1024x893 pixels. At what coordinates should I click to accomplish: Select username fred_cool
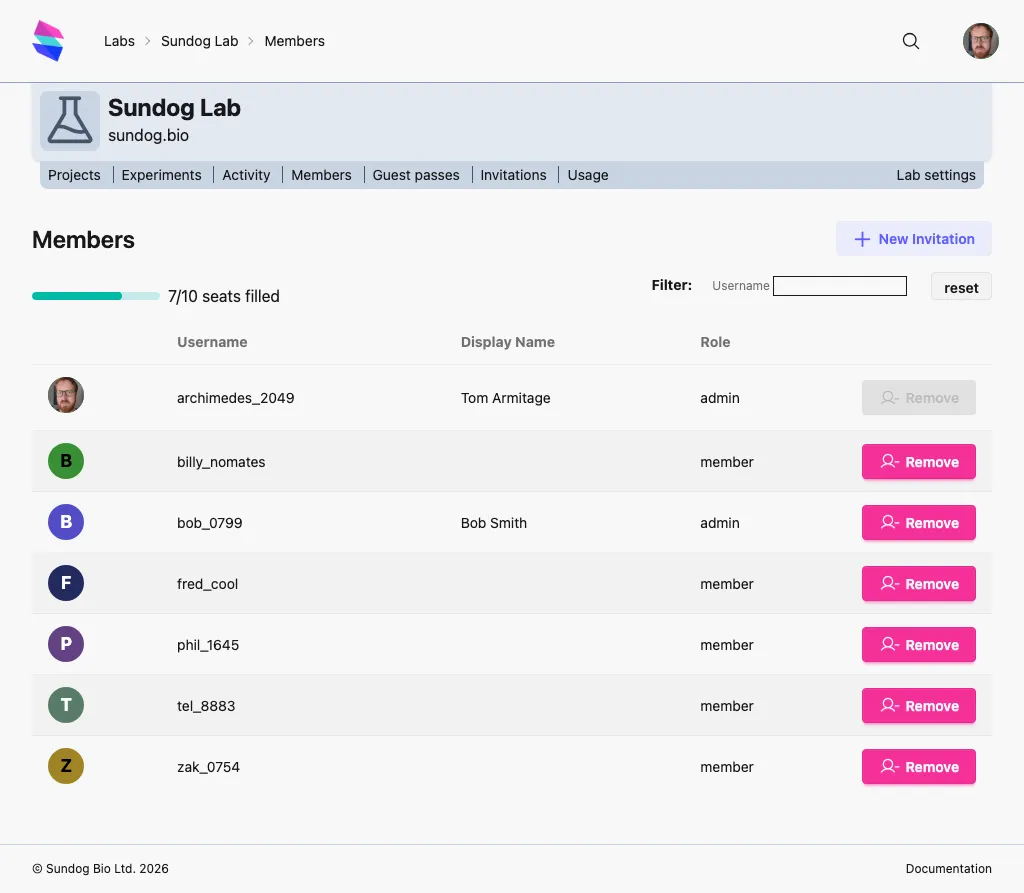click(x=208, y=583)
